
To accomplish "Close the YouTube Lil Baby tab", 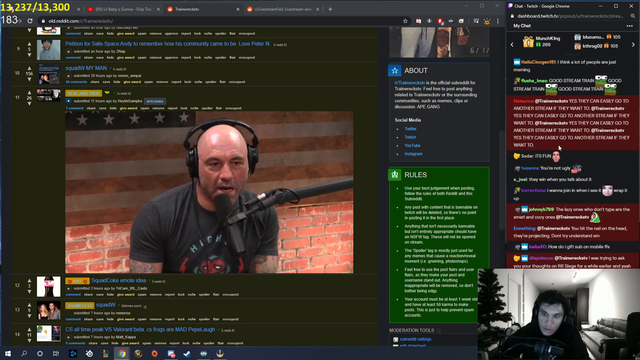I will coord(158,9).
